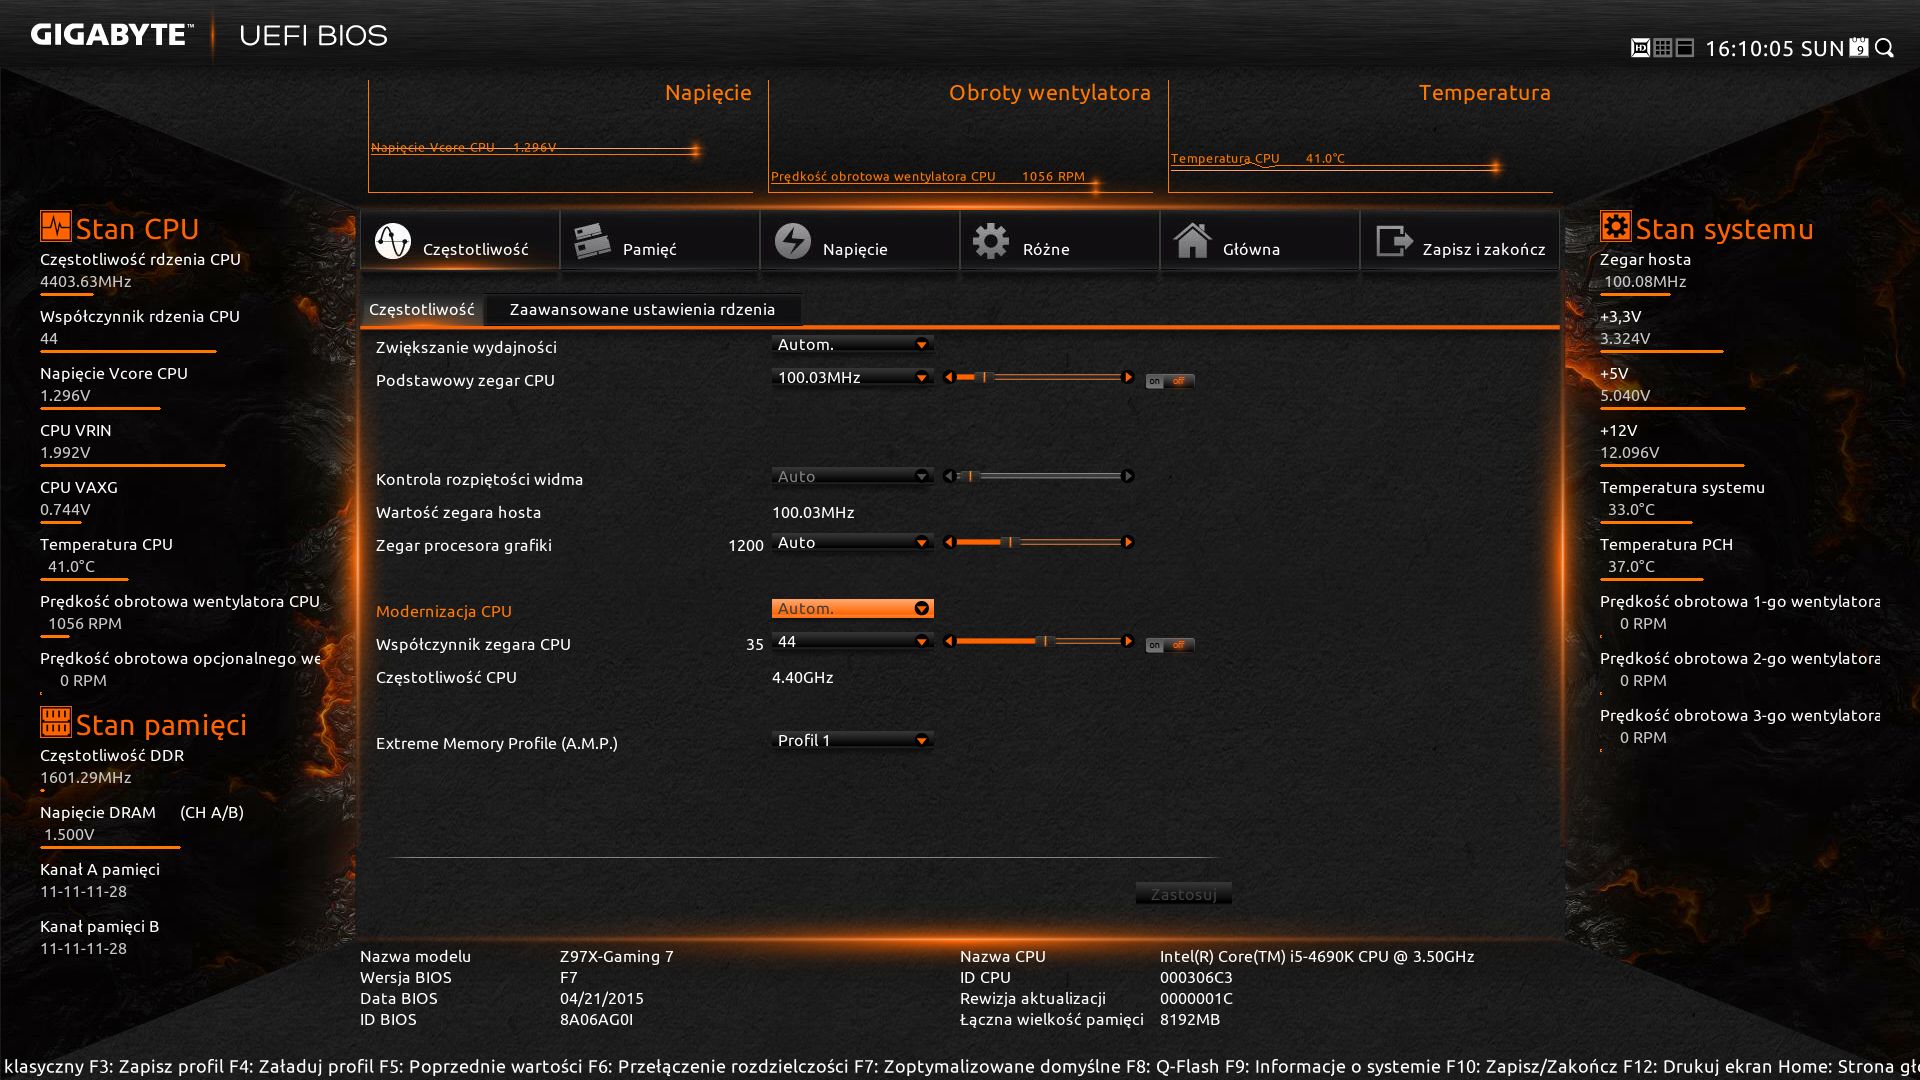
Task: Click the Zastosuj apply button
Action: [x=1183, y=894]
